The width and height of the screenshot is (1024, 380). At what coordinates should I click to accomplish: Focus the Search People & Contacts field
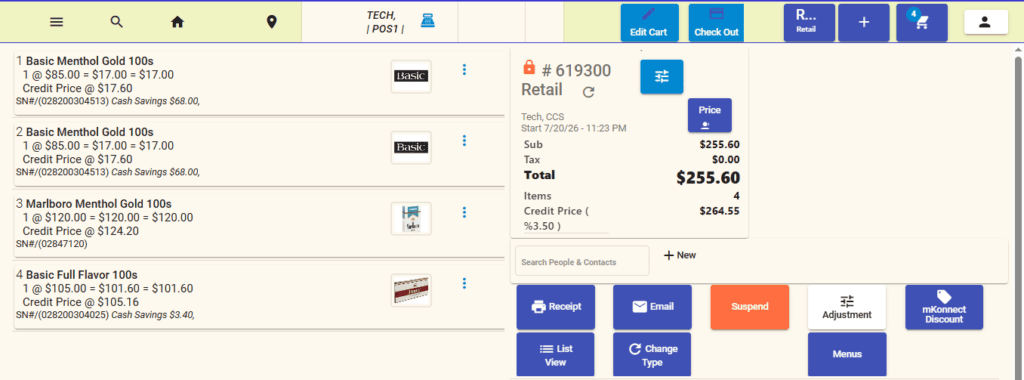click(x=582, y=261)
